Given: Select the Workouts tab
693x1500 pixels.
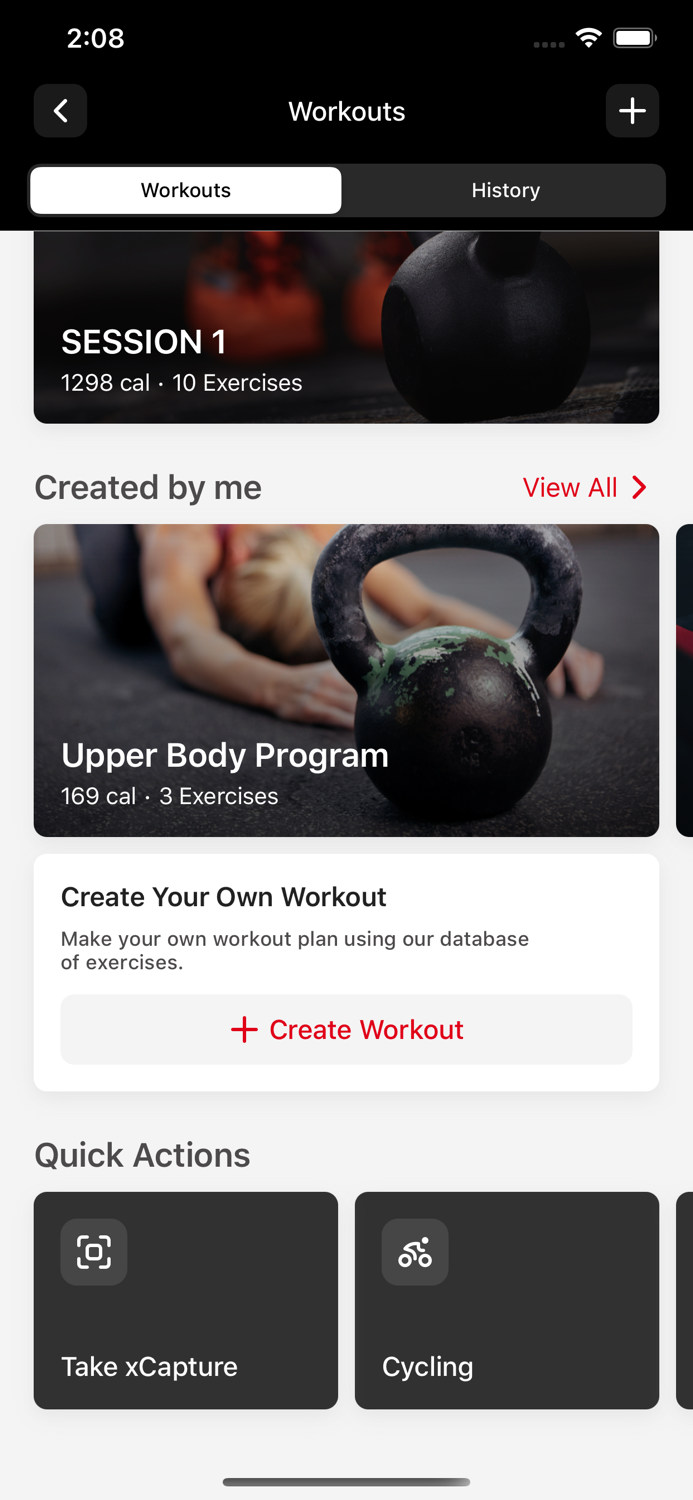Looking at the screenshot, I should pos(186,190).
